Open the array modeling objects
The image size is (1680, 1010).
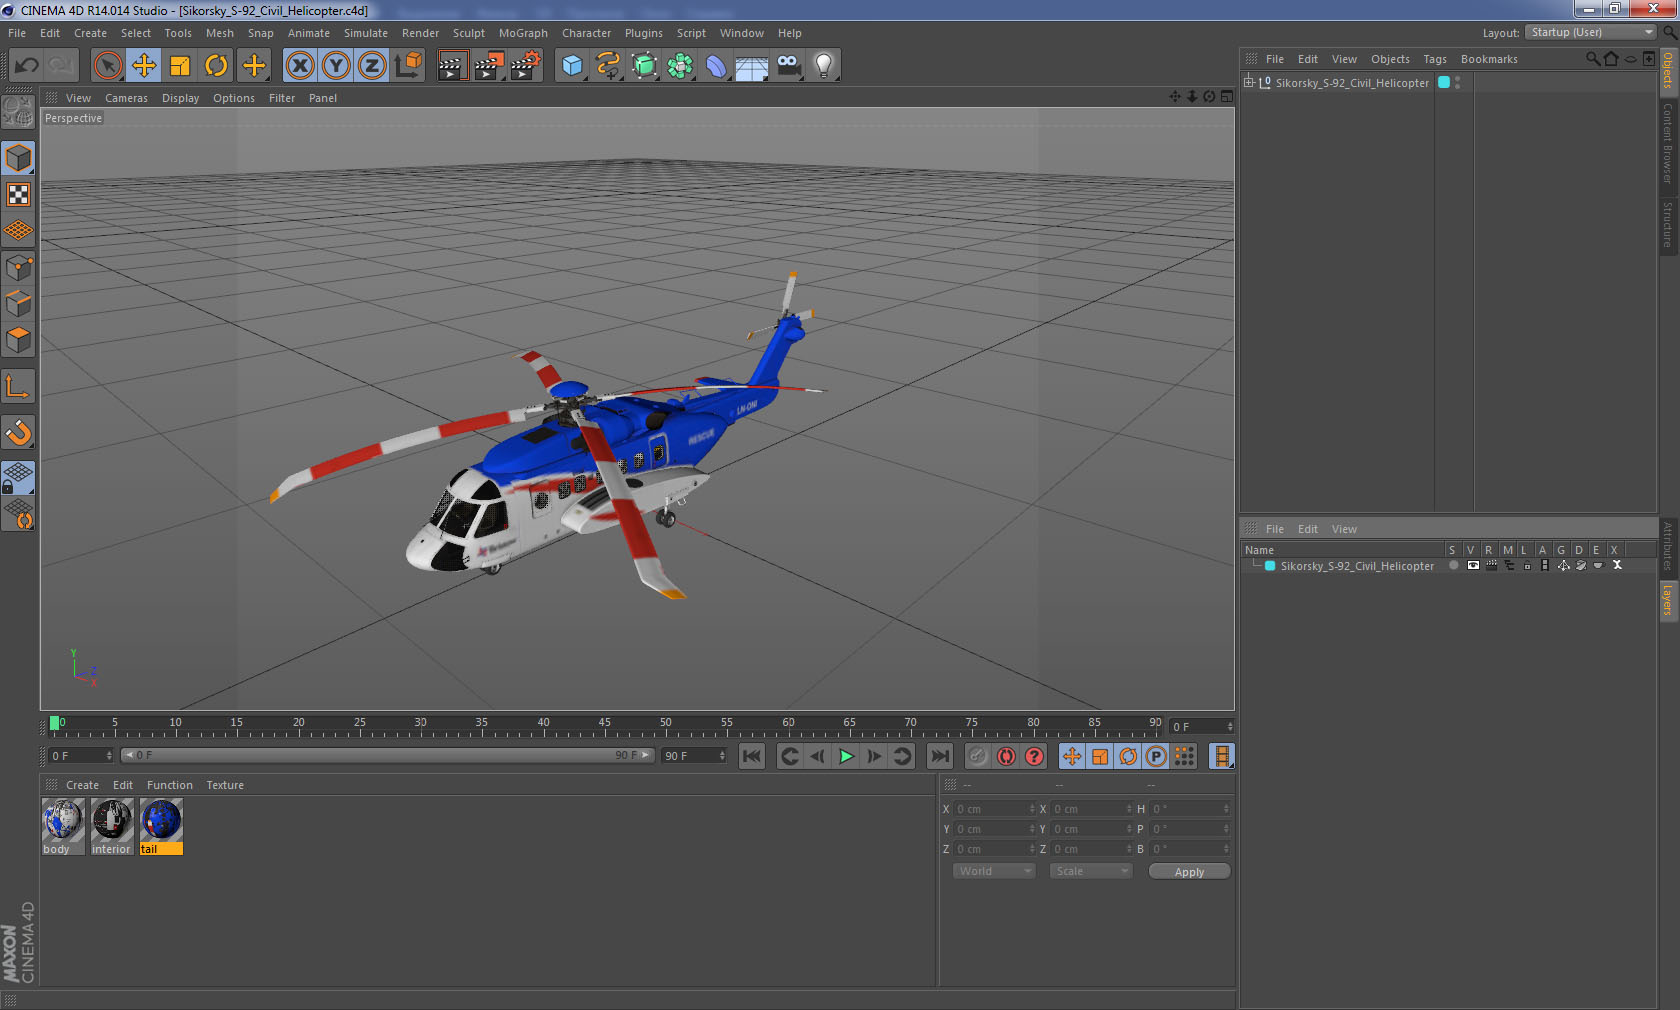680,66
